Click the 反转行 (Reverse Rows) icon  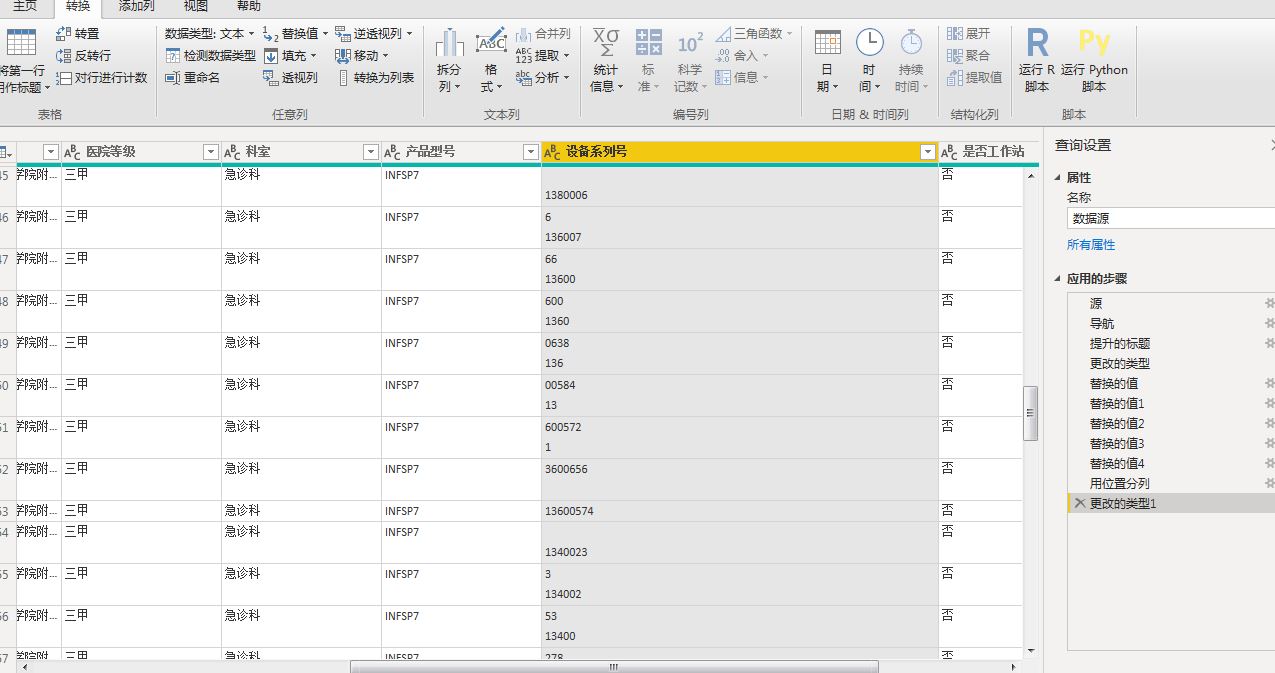click(63, 56)
